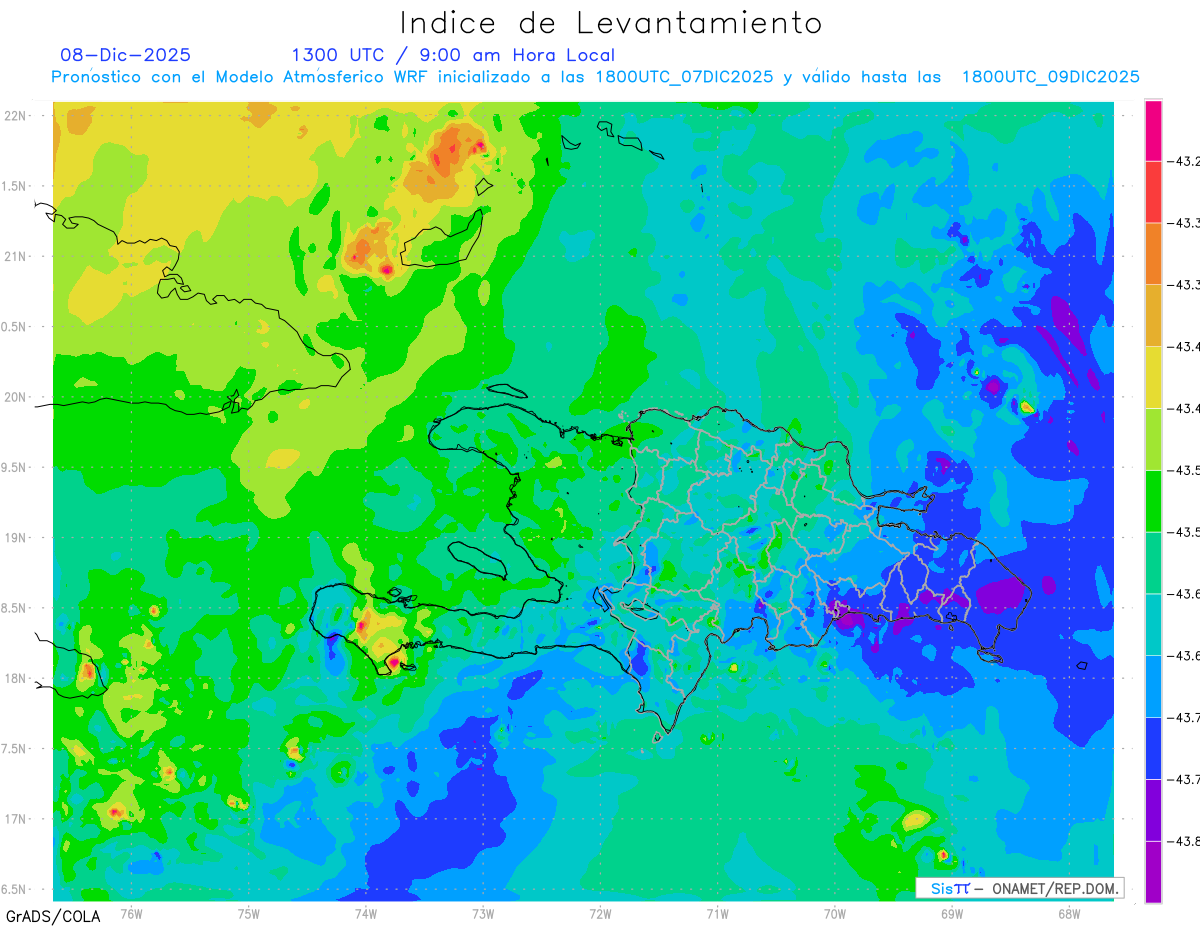Screen dimensions: 1200x927
Task: Click the "74W" longitude label
Action: tap(366, 913)
